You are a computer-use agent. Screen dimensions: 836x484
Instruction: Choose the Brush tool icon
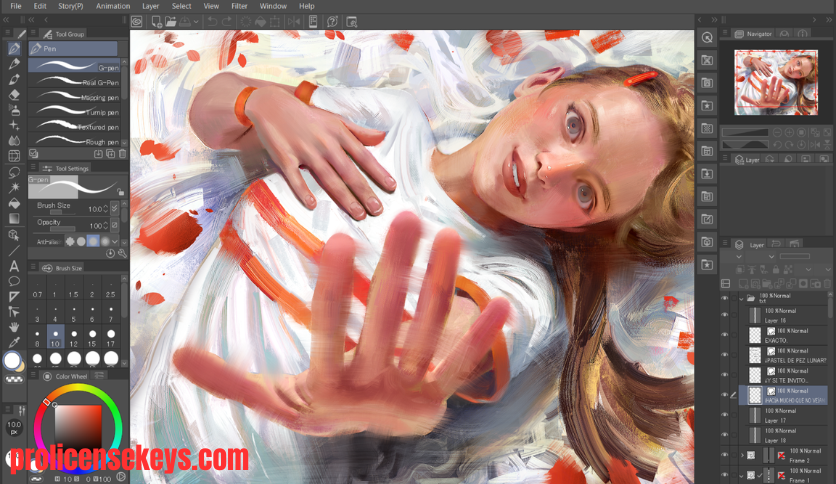pyautogui.click(x=14, y=79)
